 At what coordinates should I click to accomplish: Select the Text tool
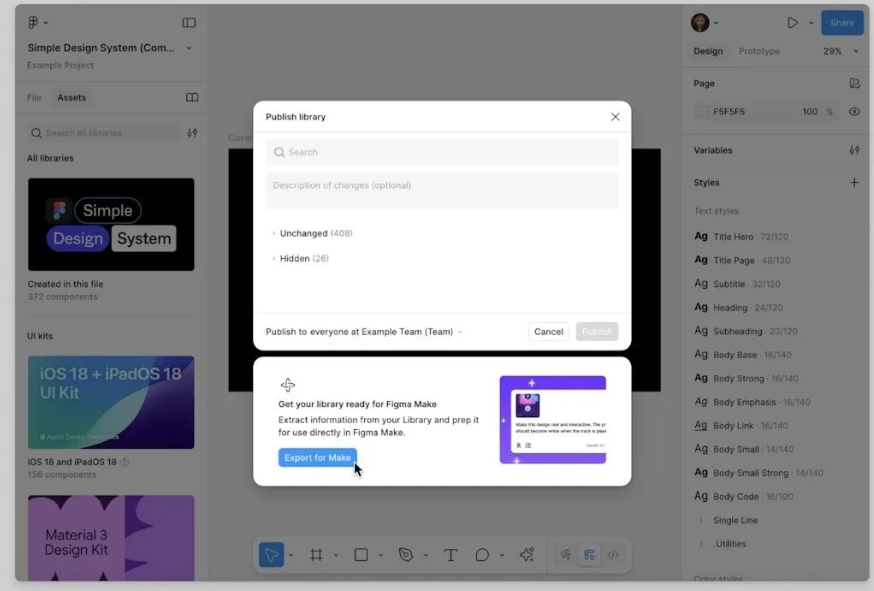point(450,555)
